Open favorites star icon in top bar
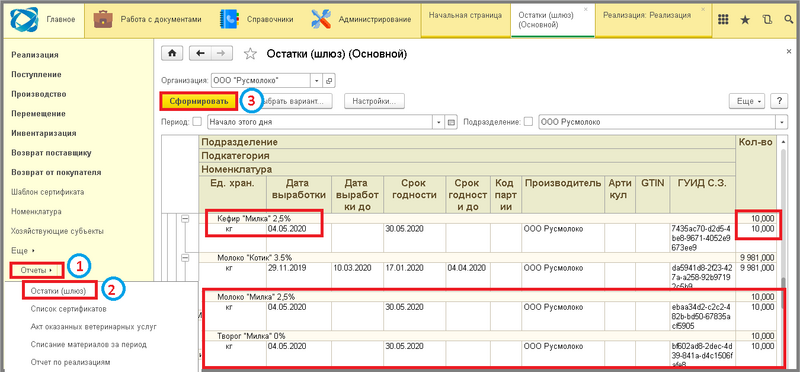The height and width of the screenshot is (372, 800). click(745, 19)
